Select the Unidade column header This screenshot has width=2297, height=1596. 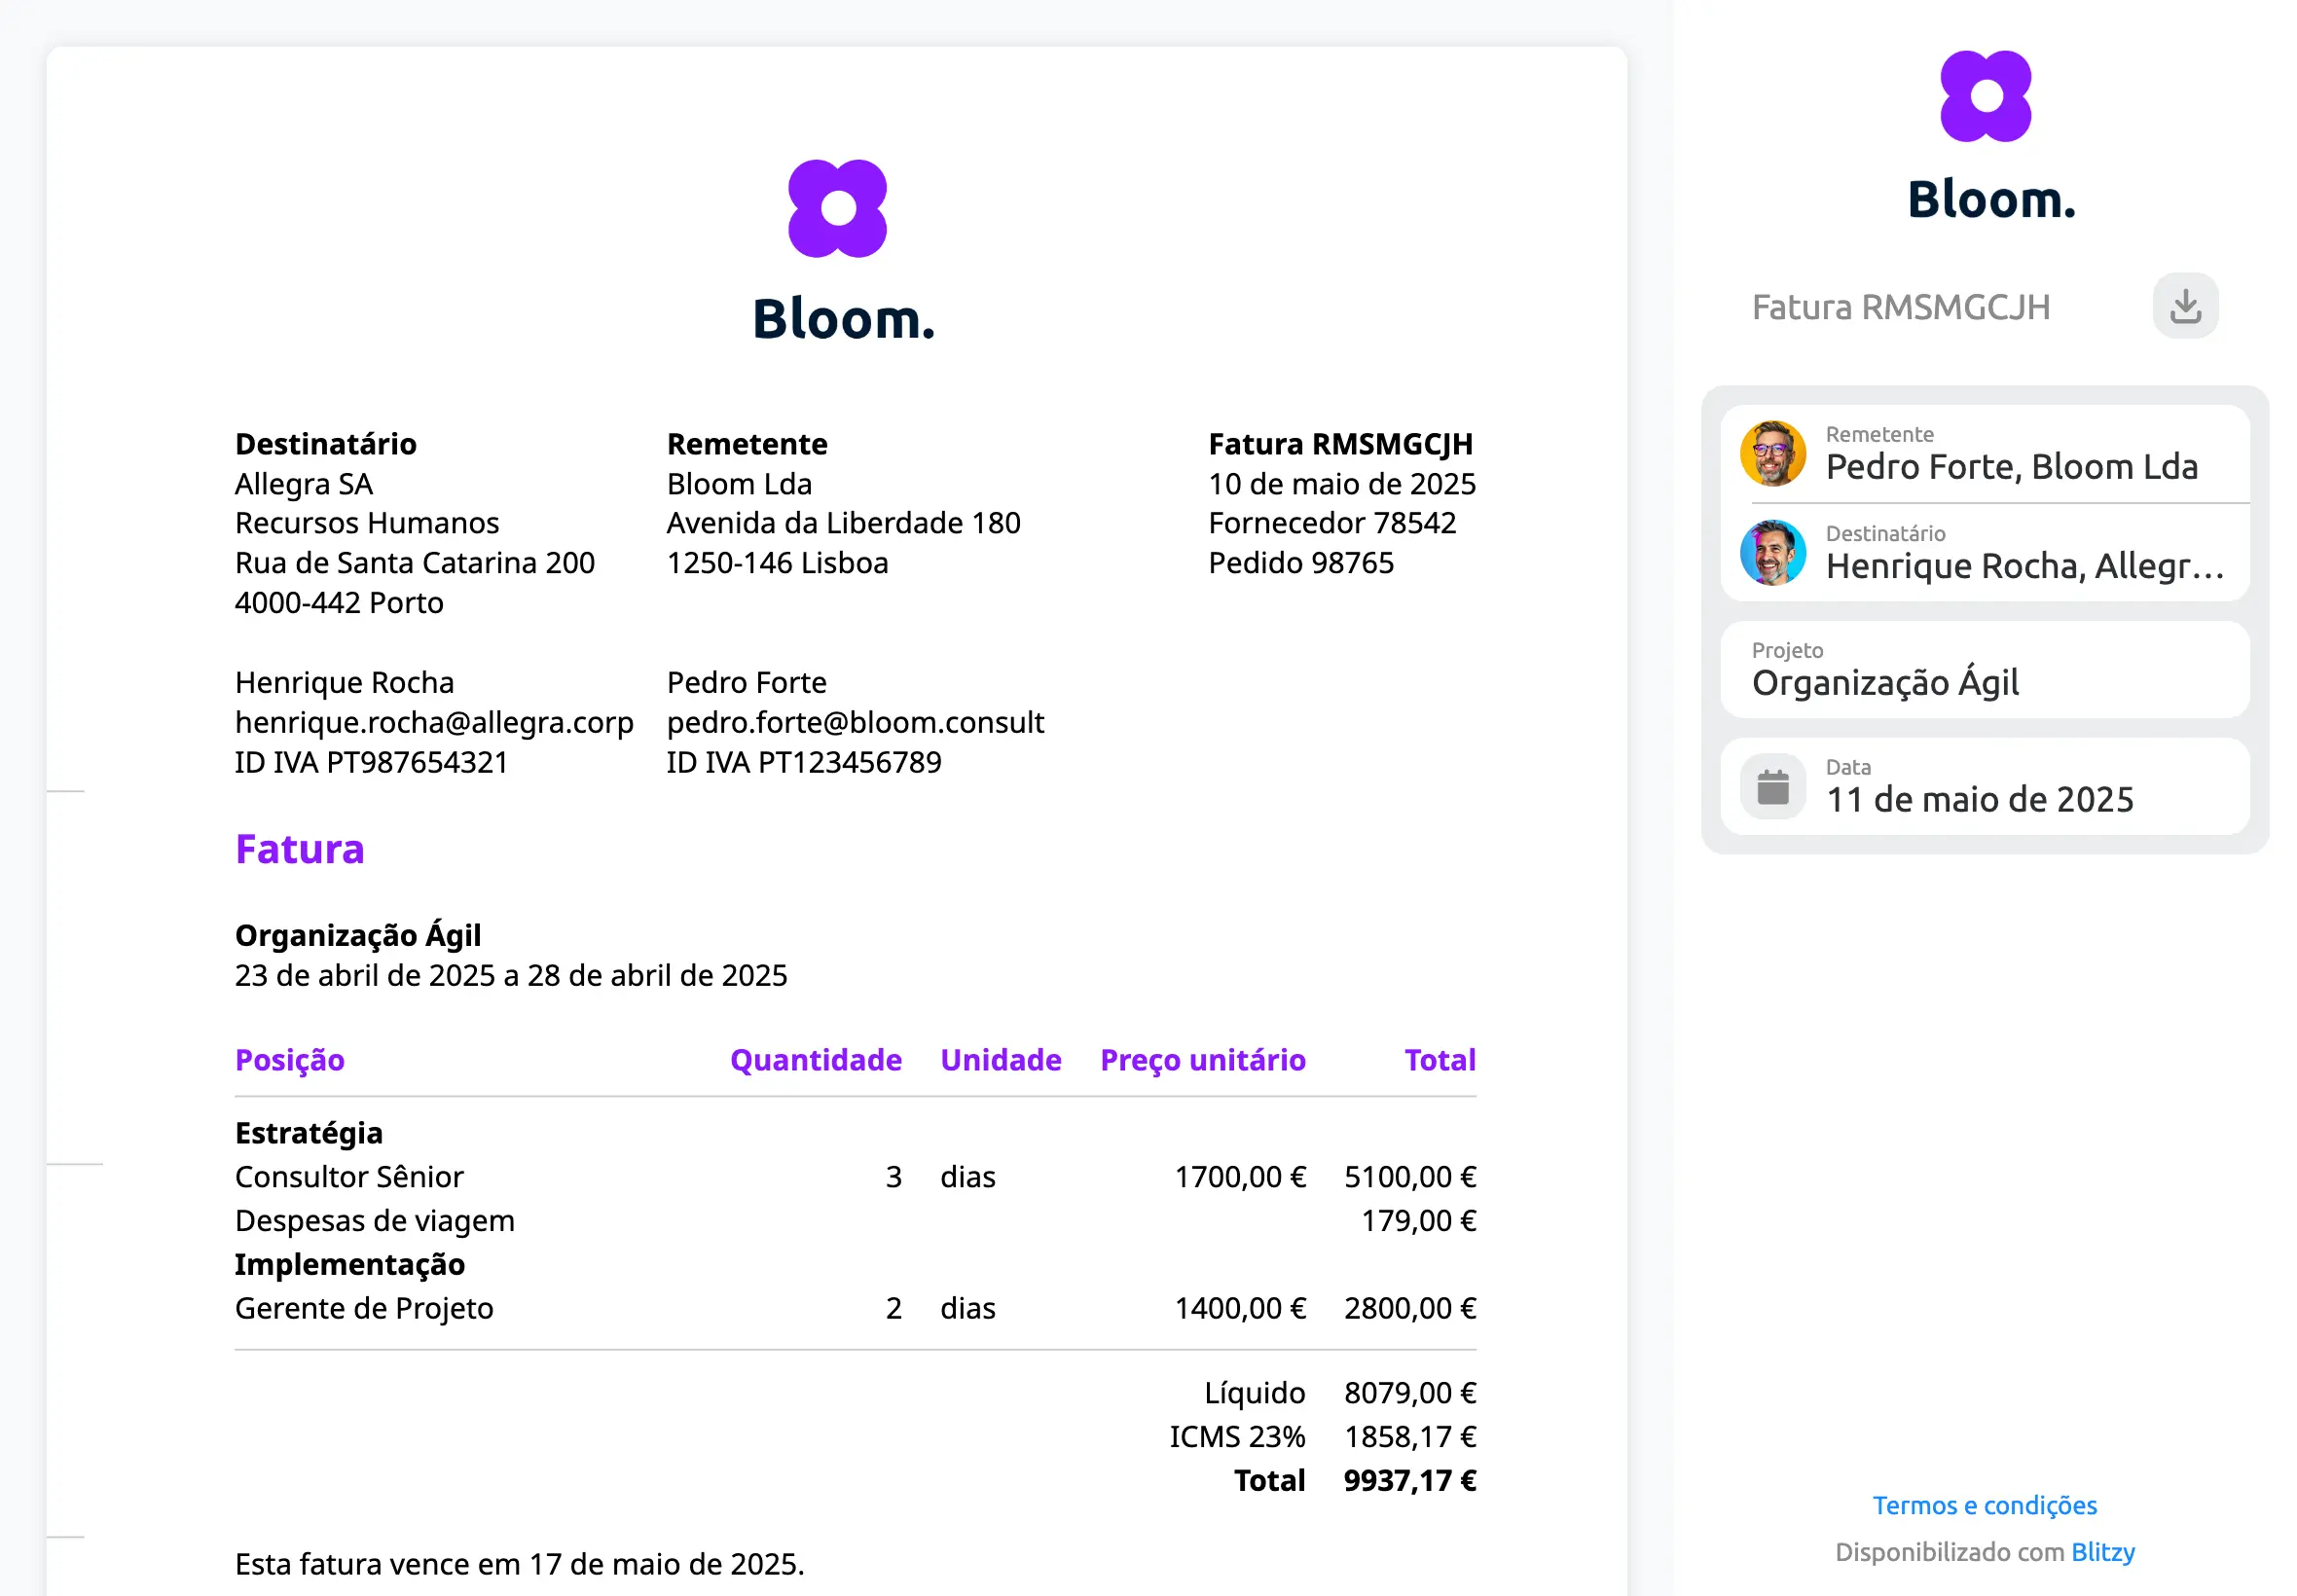[999, 1060]
